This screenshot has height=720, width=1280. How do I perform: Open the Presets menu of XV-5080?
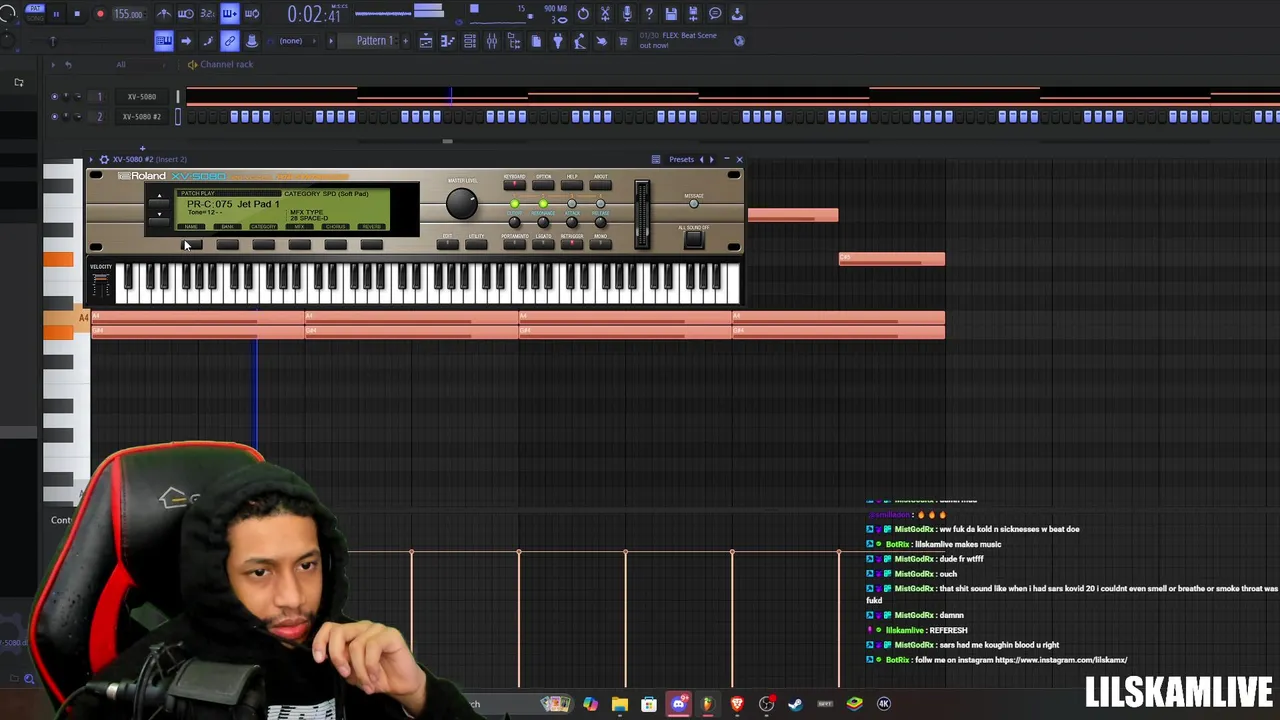click(681, 159)
